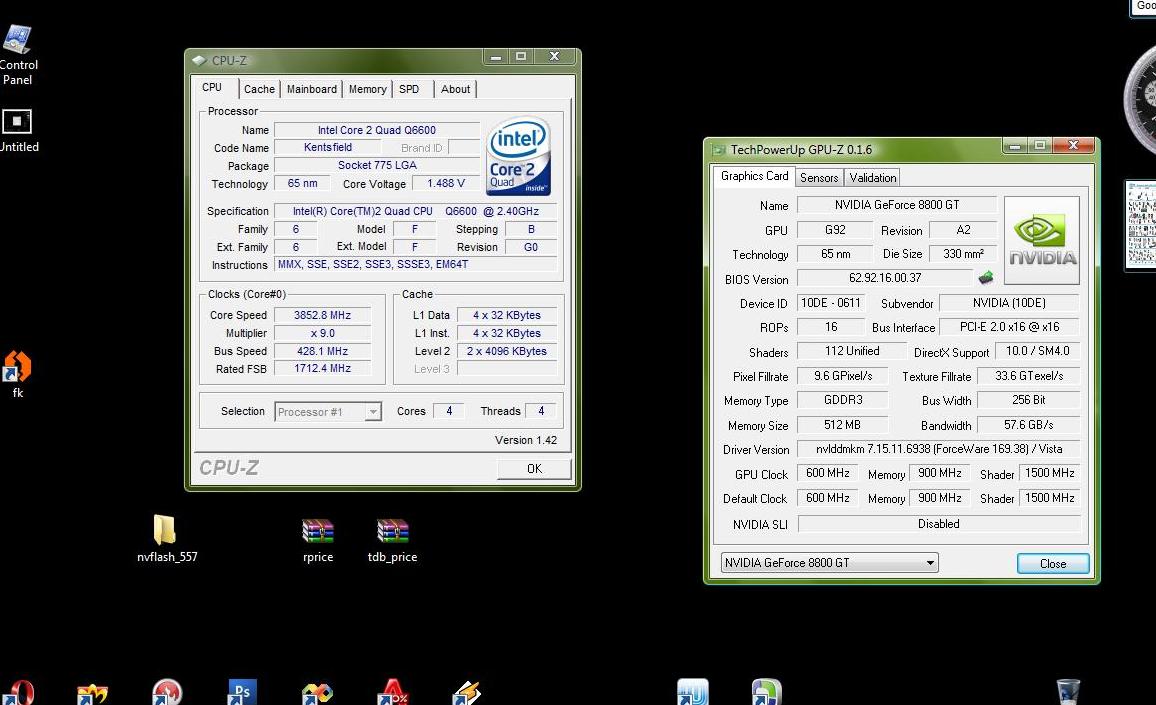The height and width of the screenshot is (705, 1156).
Task: Select the Graphics Card tab in GPU-Z
Action: coord(754,176)
